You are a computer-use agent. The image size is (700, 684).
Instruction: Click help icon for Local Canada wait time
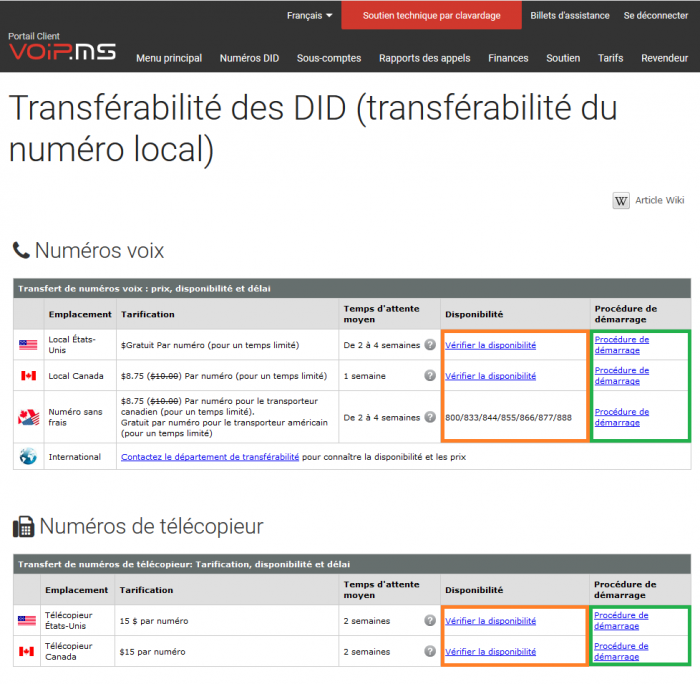pos(430,375)
